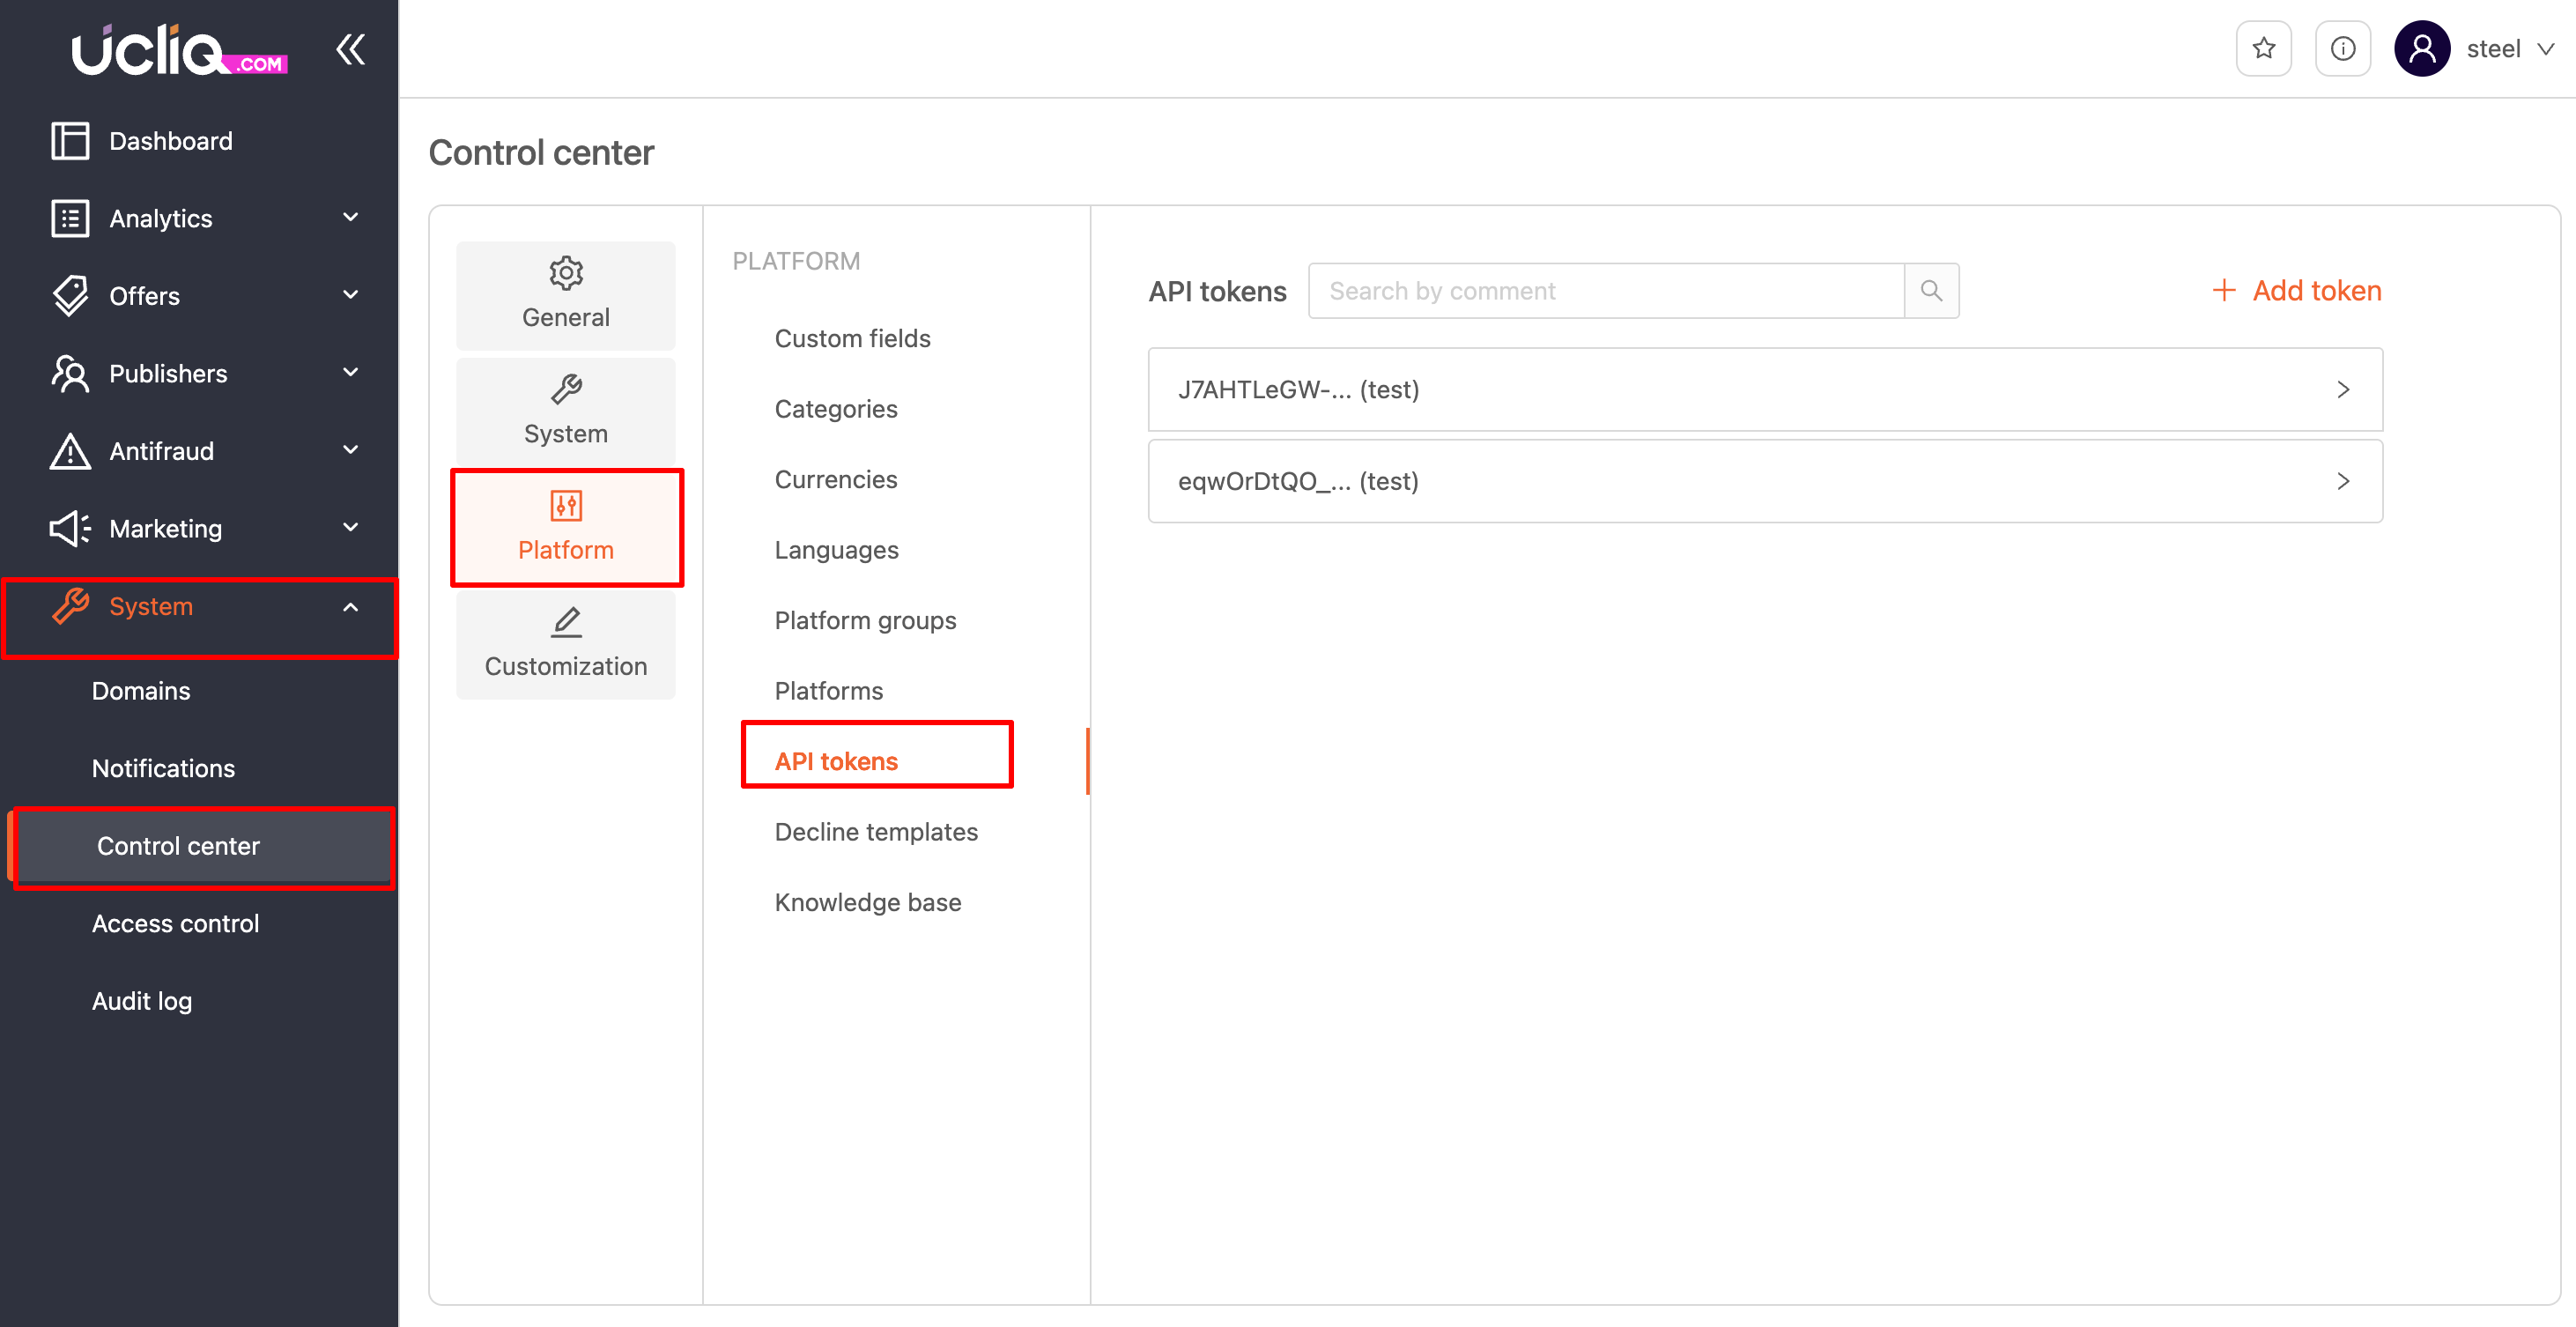Select the System wrench tab

[565, 411]
